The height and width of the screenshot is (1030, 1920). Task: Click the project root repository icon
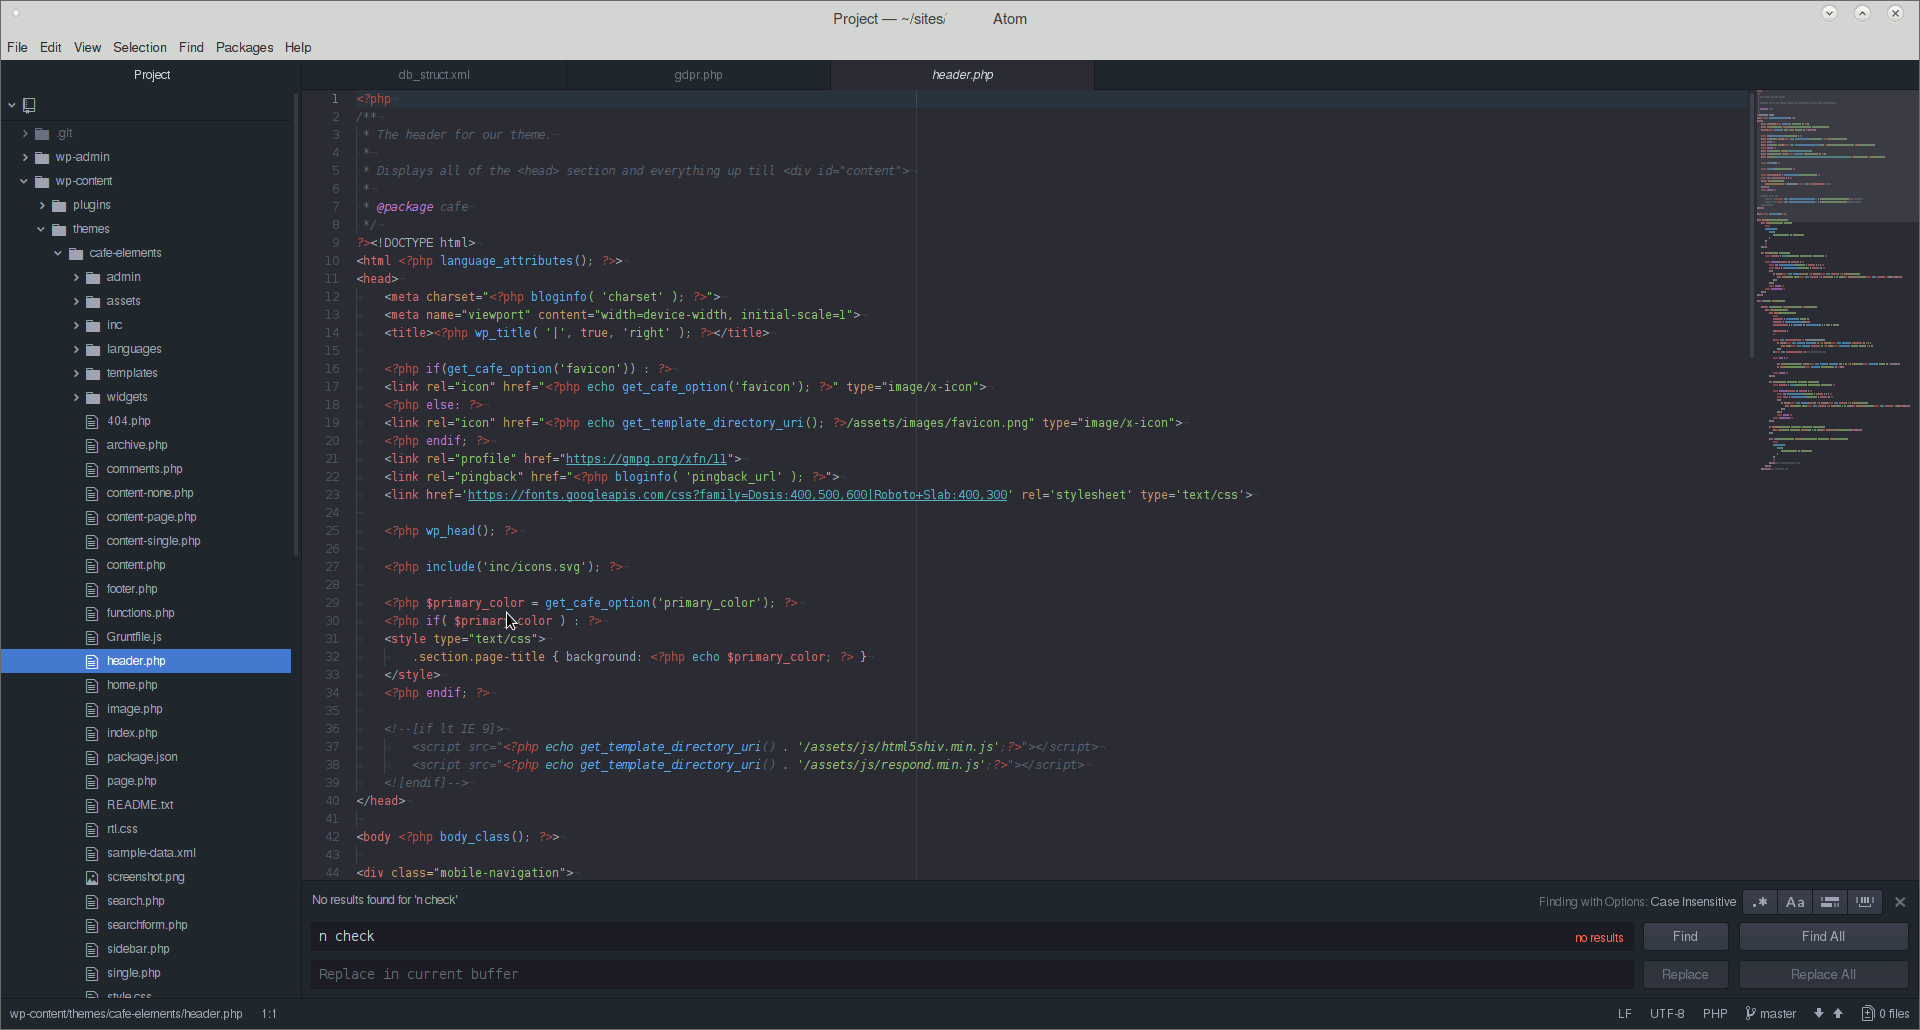(x=30, y=105)
